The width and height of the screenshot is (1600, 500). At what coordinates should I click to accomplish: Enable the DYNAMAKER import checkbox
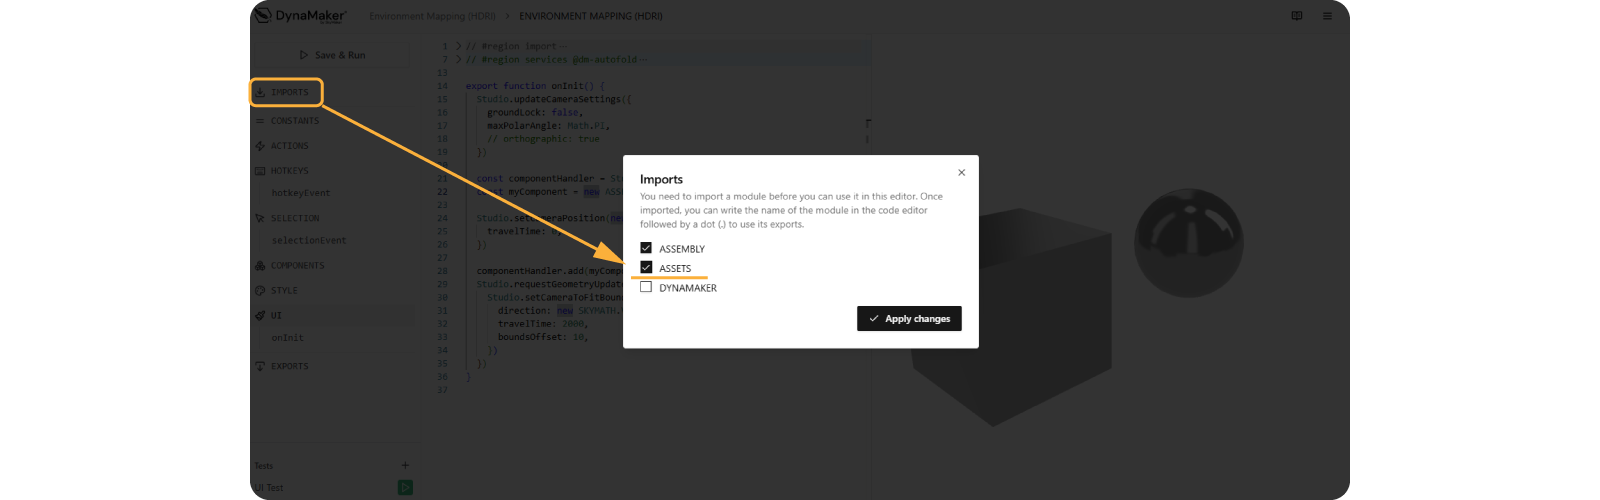tap(646, 287)
